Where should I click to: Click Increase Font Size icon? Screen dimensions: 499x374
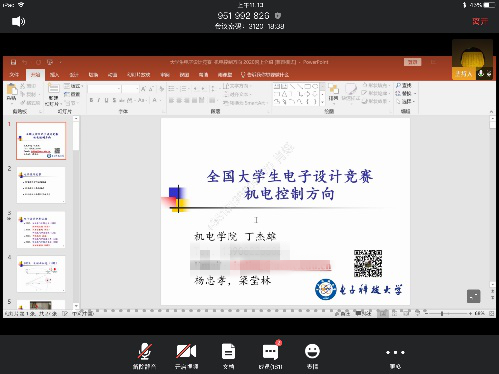[x=143, y=89]
